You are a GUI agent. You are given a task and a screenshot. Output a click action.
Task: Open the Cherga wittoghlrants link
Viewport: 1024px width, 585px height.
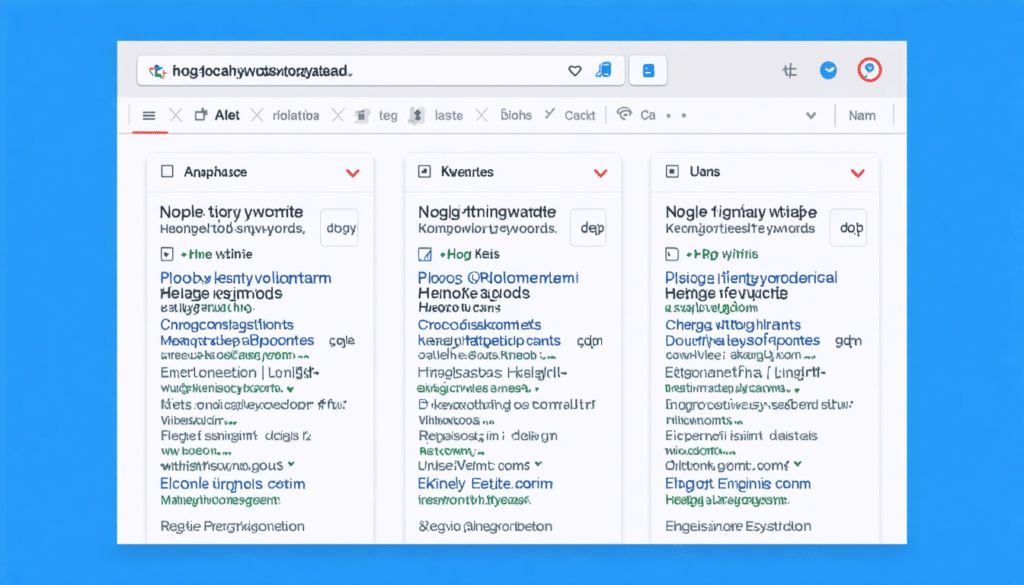click(733, 324)
